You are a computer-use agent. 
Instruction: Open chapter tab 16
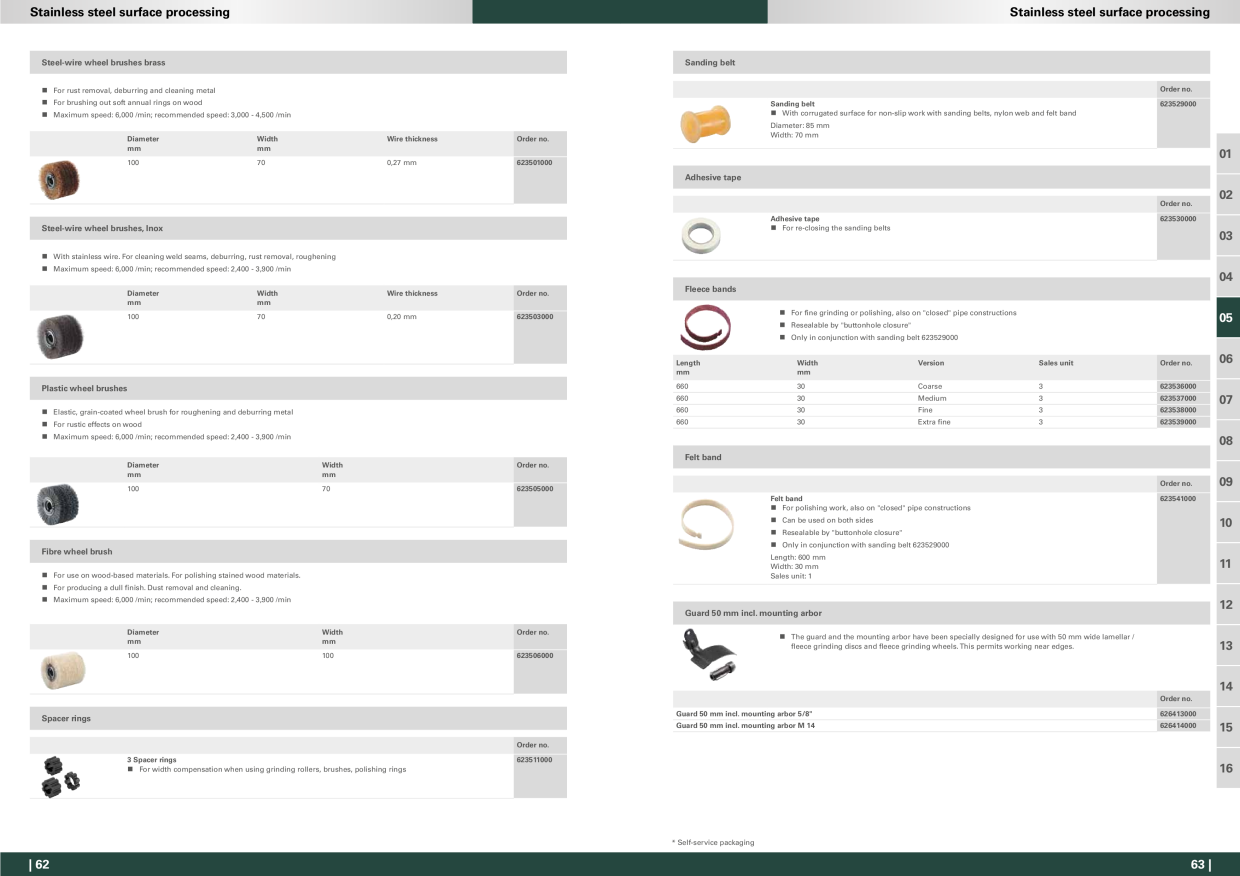1227,769
